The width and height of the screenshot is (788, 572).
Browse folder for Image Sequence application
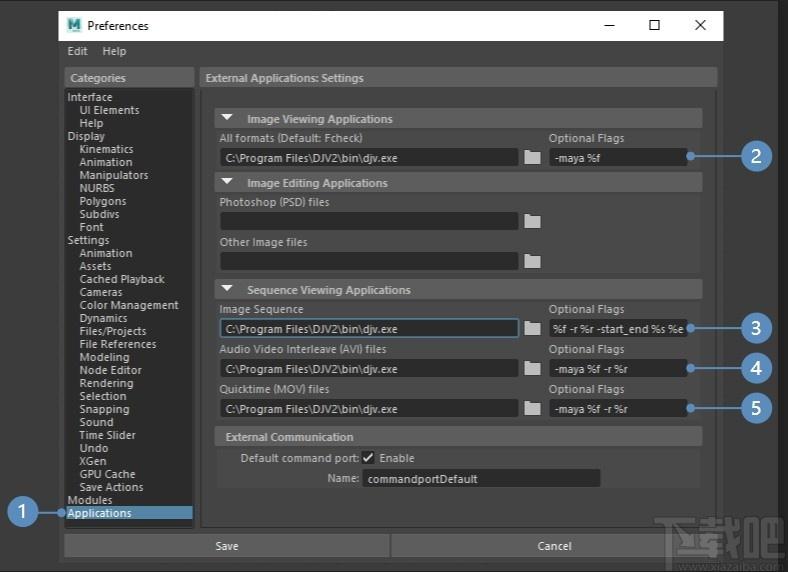[532, 328]
